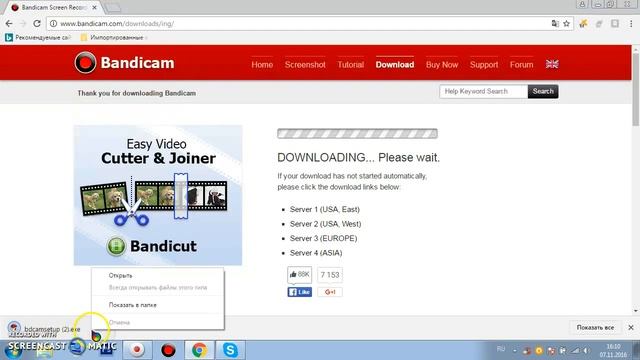
Task: Click the Server 3 (EUROPE) link
Action: point(323,238)
